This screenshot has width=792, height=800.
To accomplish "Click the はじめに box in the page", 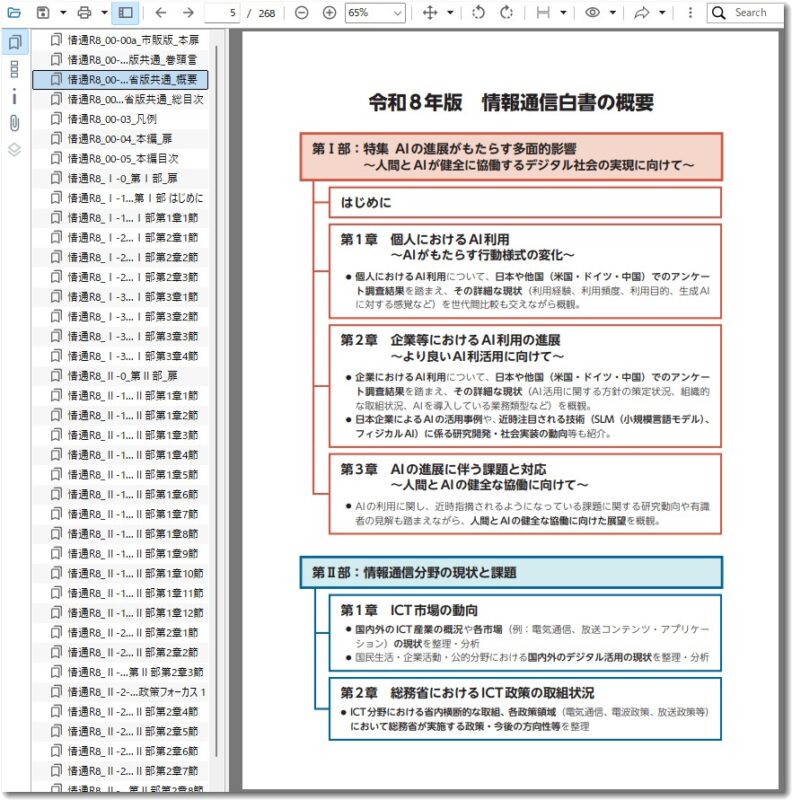I will pos(525,203).
